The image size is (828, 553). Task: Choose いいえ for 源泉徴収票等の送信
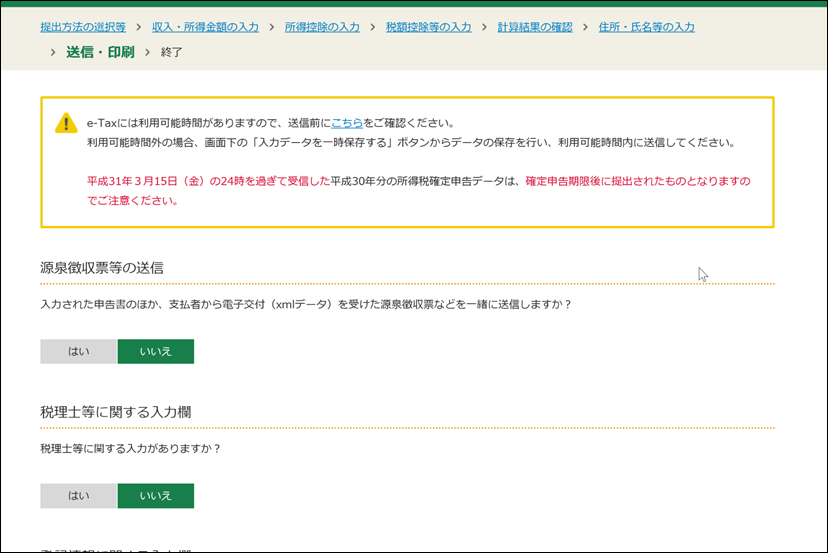tap(156, 351)
